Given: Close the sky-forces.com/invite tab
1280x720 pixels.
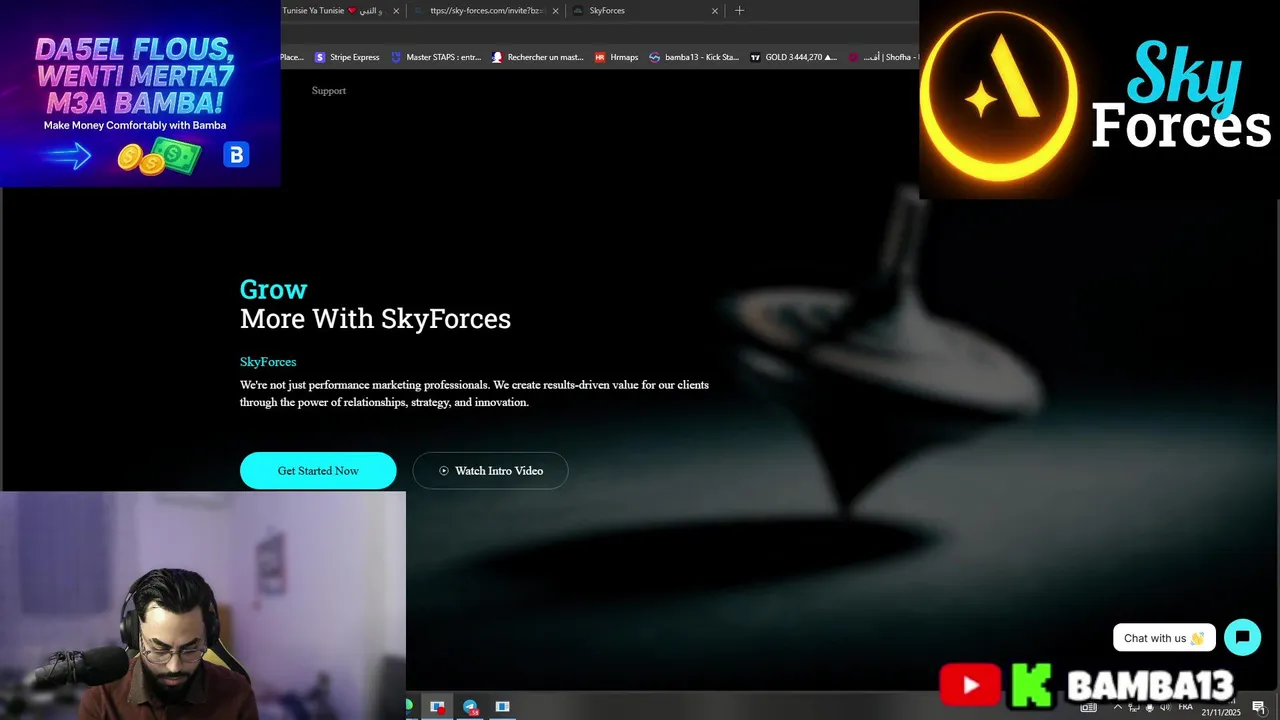Looking at the screenshot, I should coord(555,11).
